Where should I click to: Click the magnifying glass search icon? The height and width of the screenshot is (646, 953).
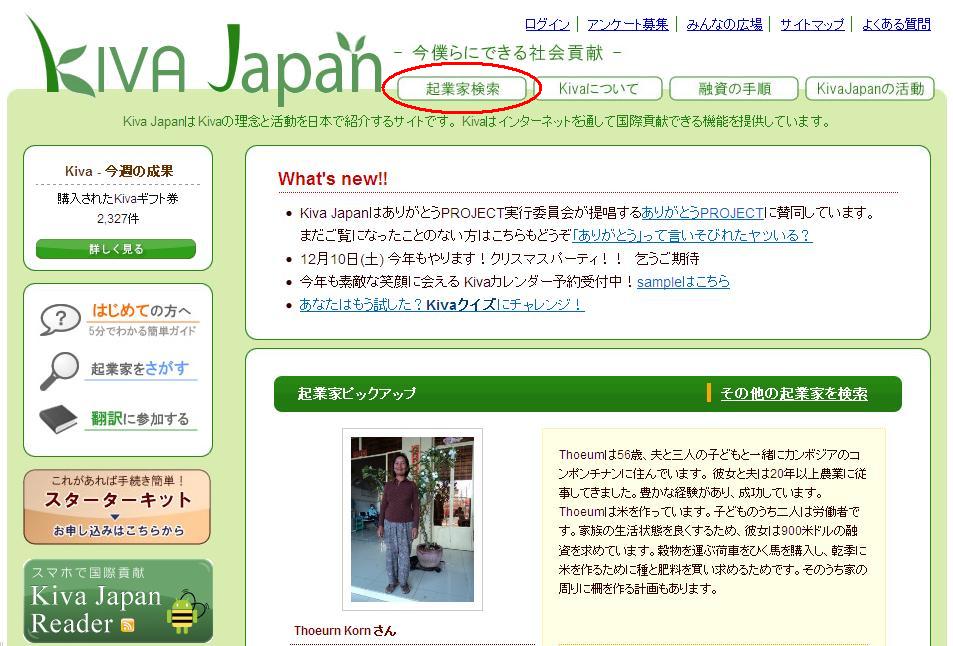point(60,370)
